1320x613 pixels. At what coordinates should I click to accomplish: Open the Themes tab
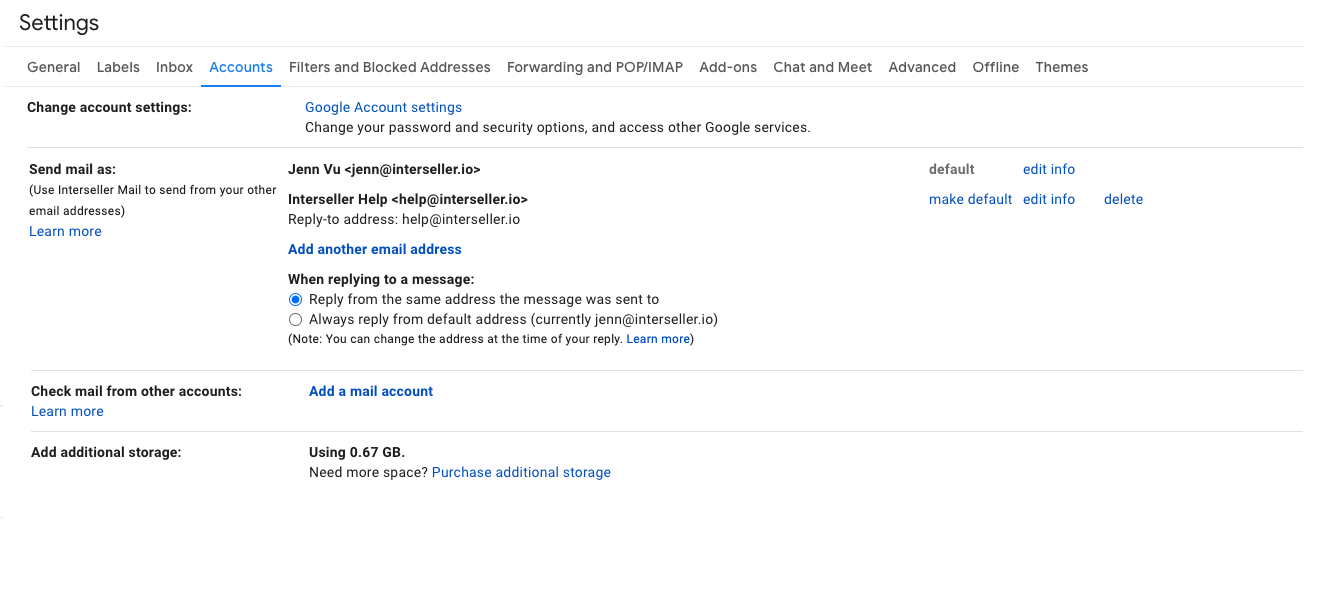tap(1061, 67)
